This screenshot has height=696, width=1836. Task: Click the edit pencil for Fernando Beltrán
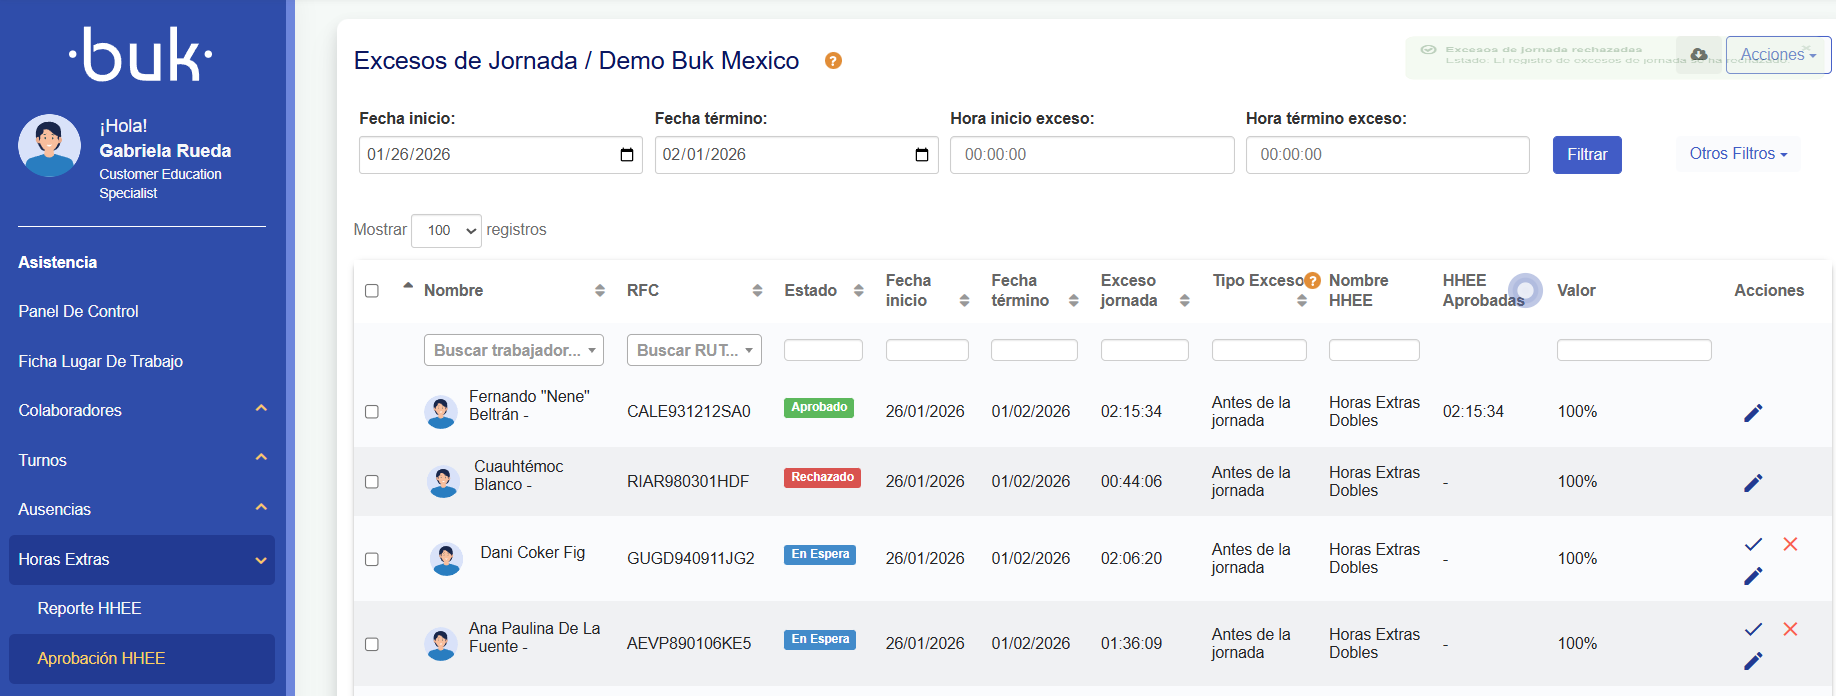pyautogui.click(x=1752, y=413)
